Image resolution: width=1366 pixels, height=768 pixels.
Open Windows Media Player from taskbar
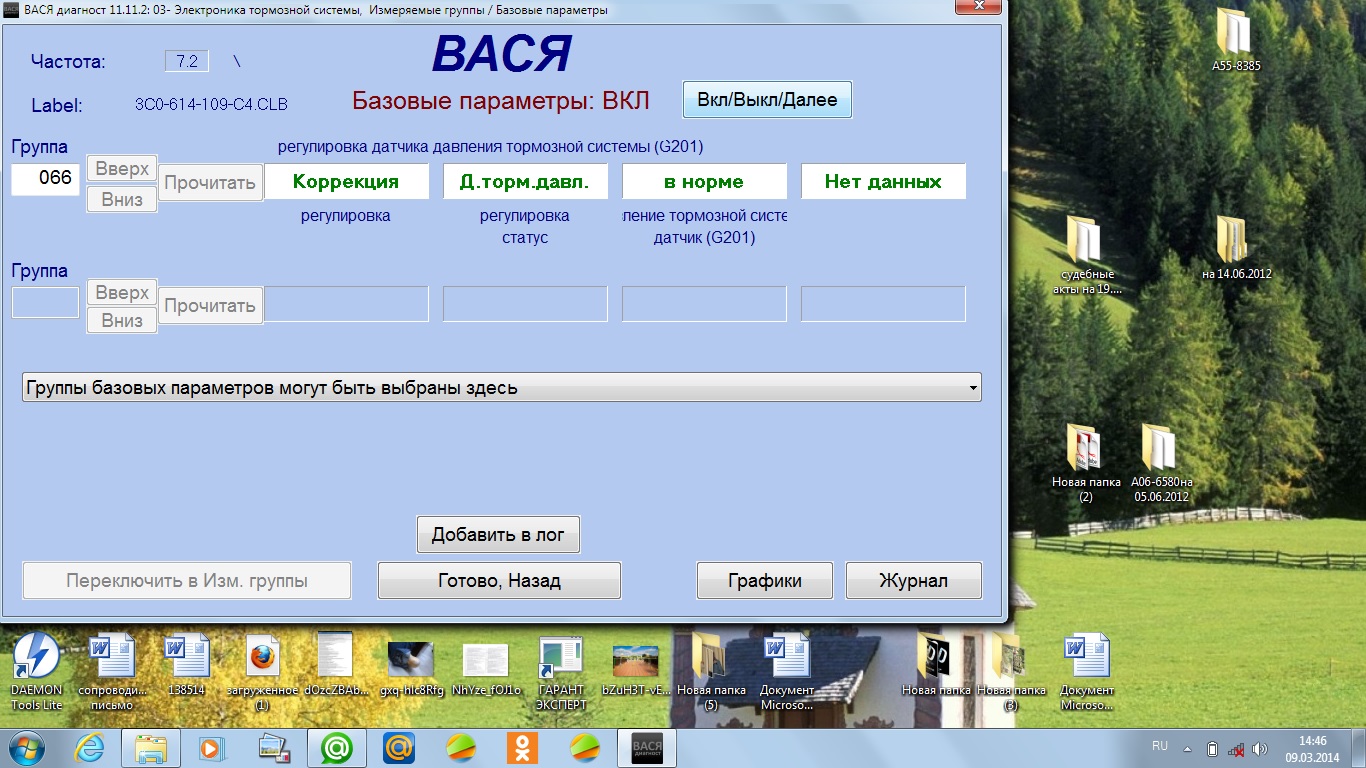(211, 747)
